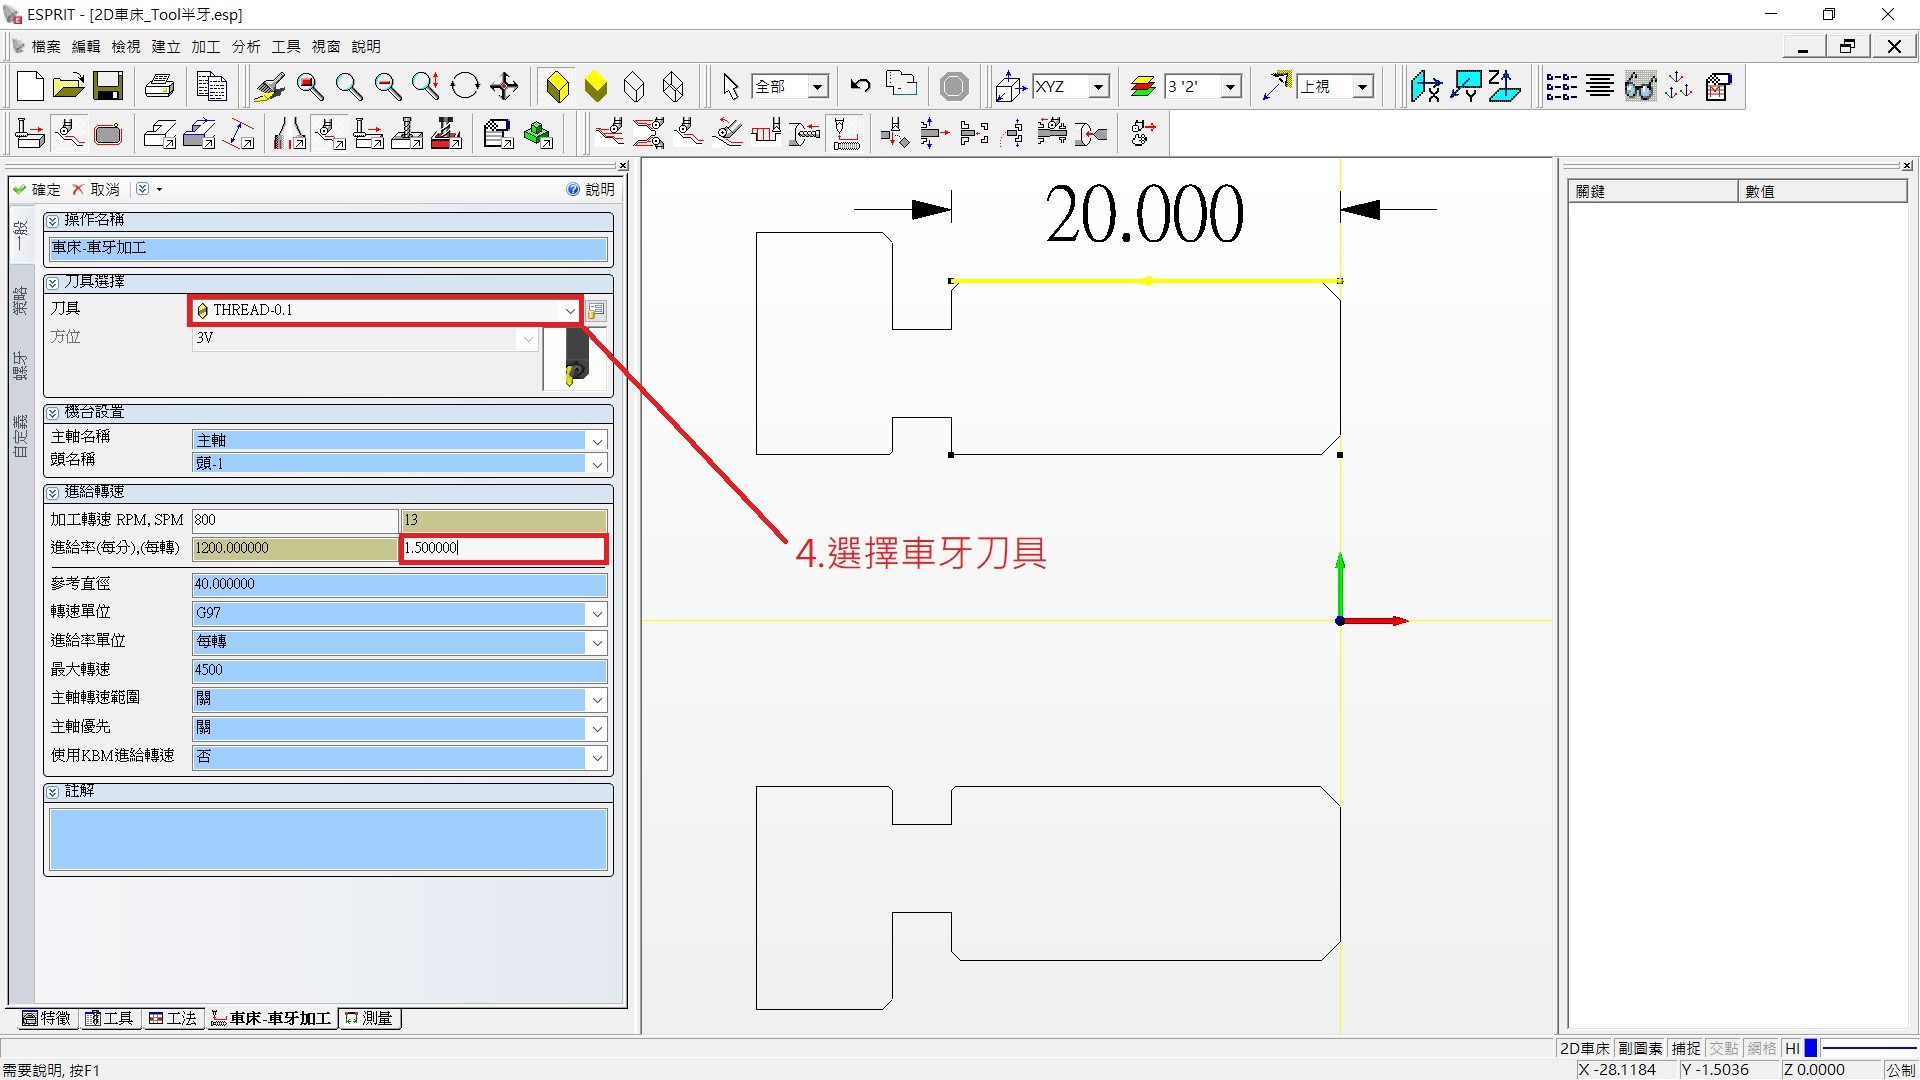Open the 轉速單位 G97 dropdown

[597, 613]
